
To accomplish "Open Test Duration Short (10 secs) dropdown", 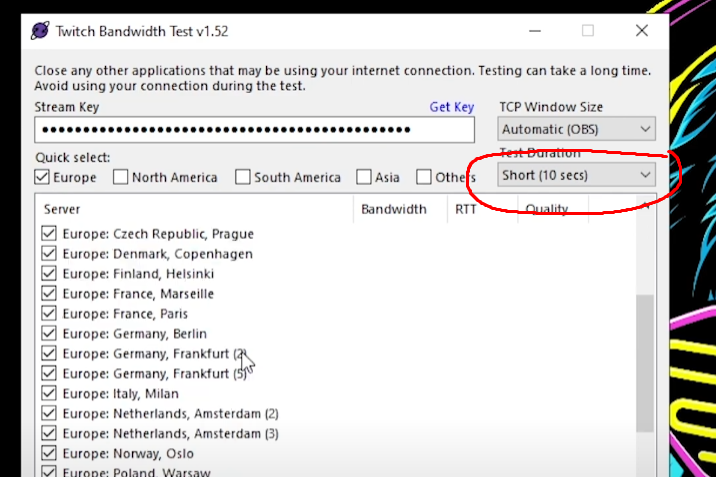I will pyautogui.click(x=576, y=175).
